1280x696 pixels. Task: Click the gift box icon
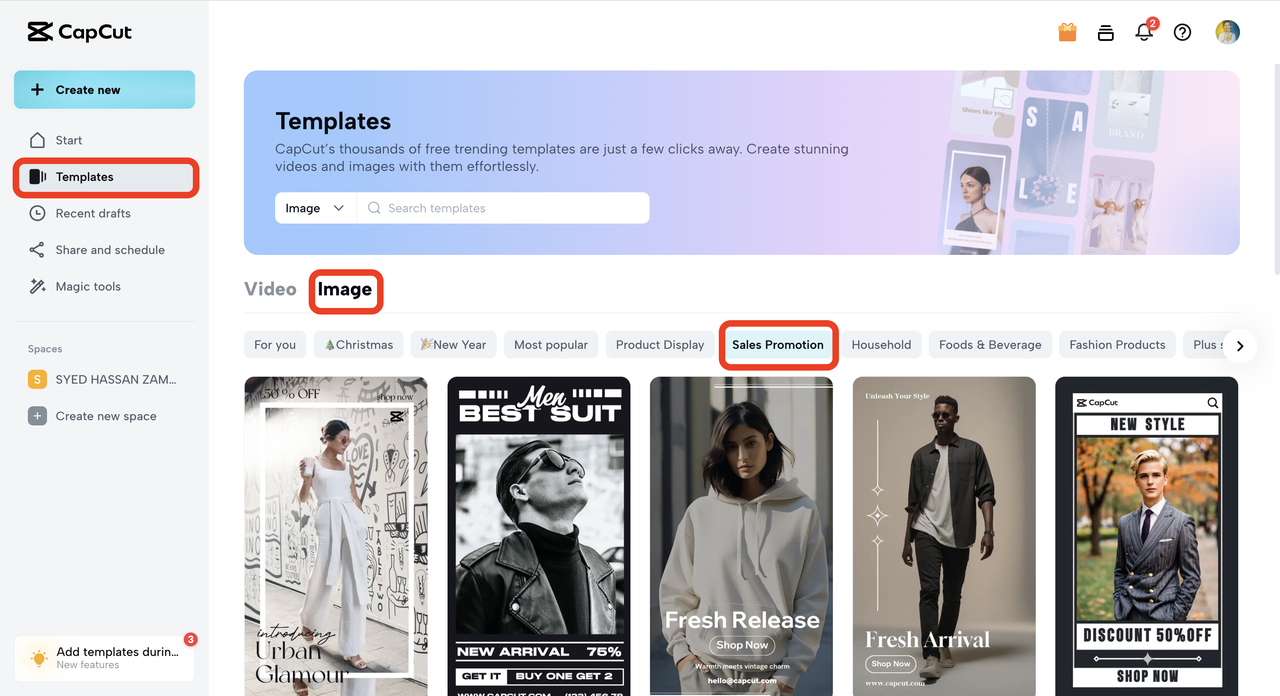tap(1067, 32)
